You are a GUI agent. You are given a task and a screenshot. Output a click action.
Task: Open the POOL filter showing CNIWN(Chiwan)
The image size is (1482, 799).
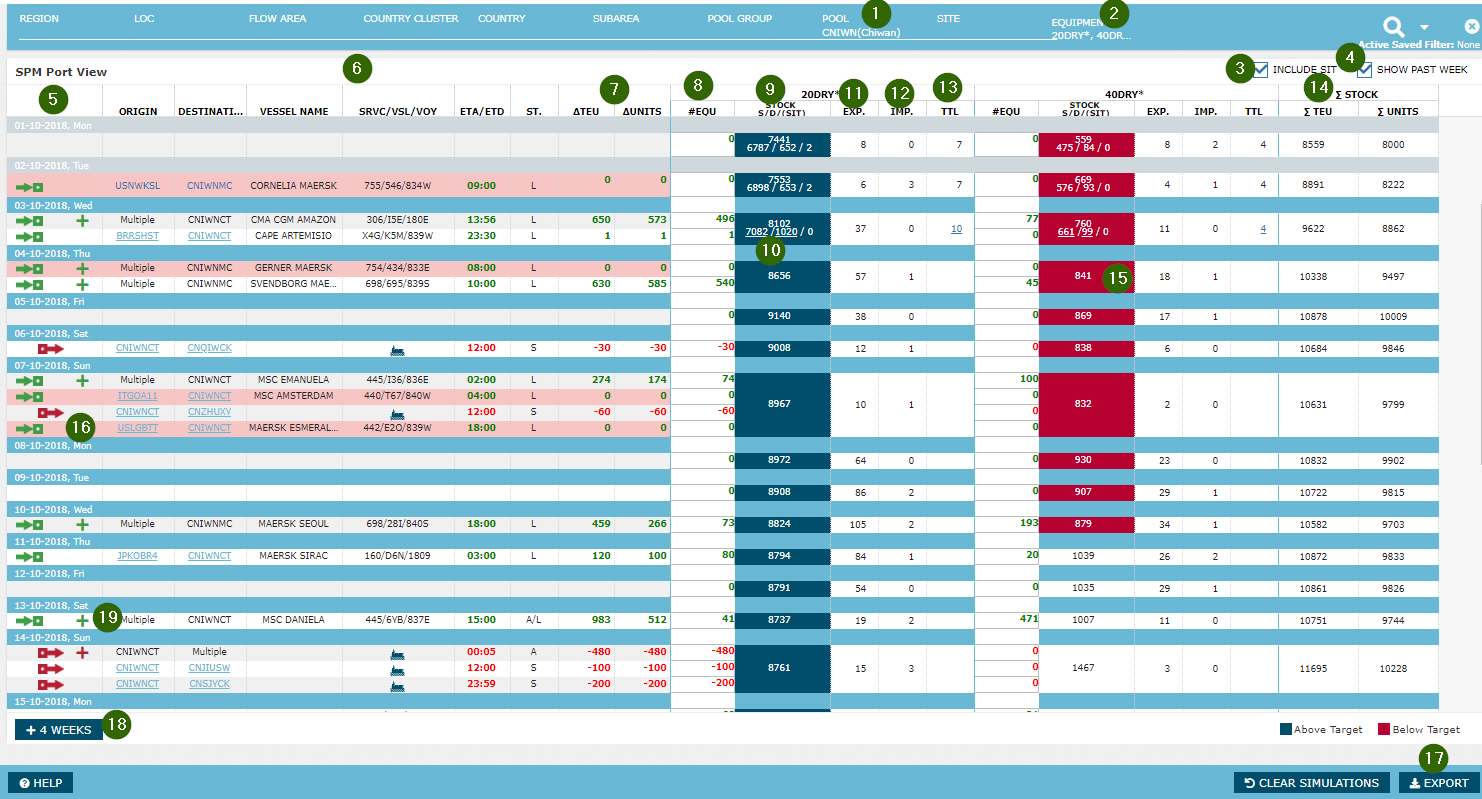861,32
